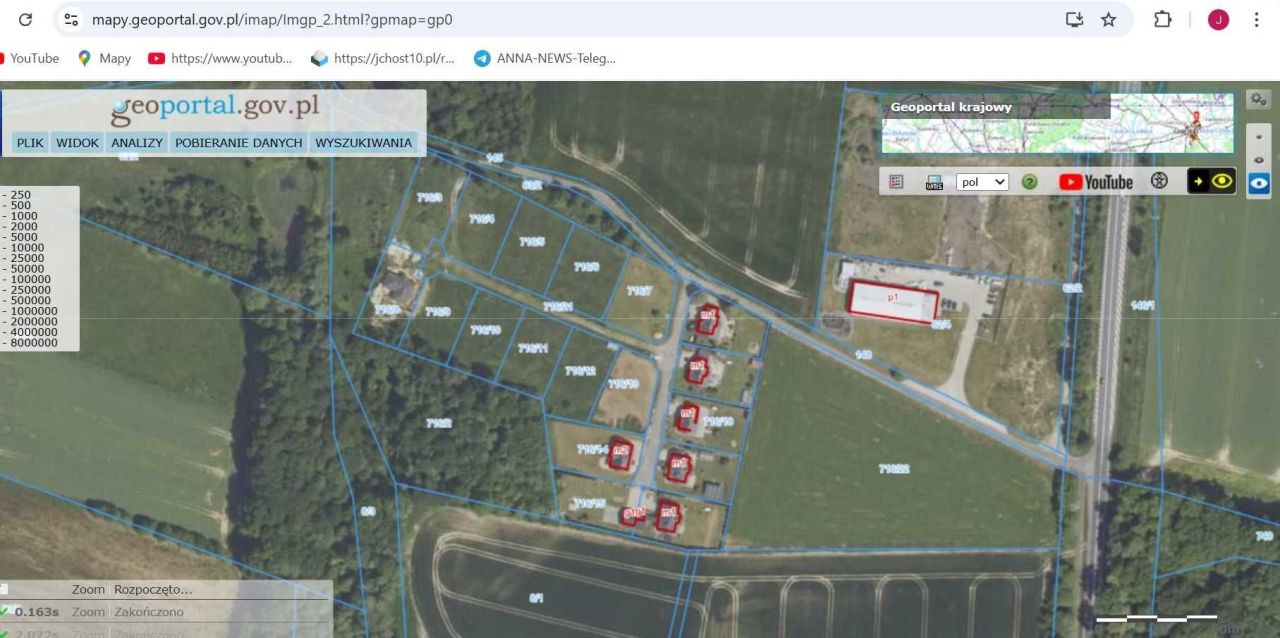Open the POBIERANIE DANYCH menu
The width and height of the screenshot is (1280, 638).
(238, 143)
